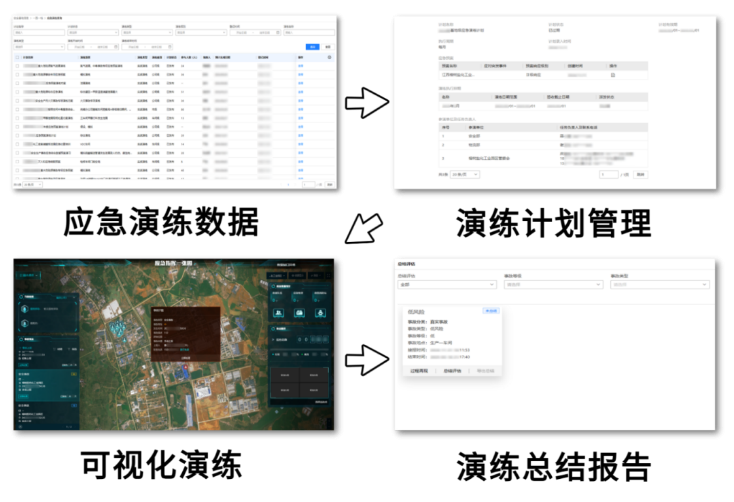Click 导出总结 on the 低风险 card

[485, 371]
